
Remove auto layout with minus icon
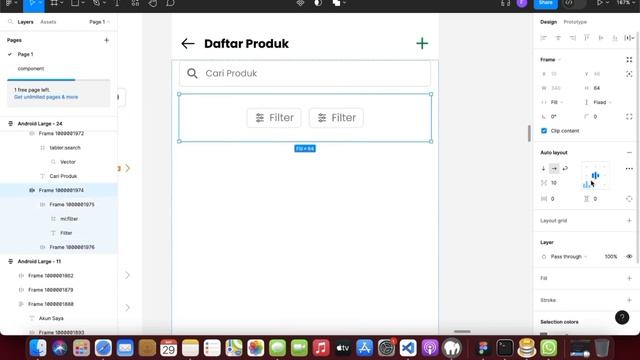[629, 153]
